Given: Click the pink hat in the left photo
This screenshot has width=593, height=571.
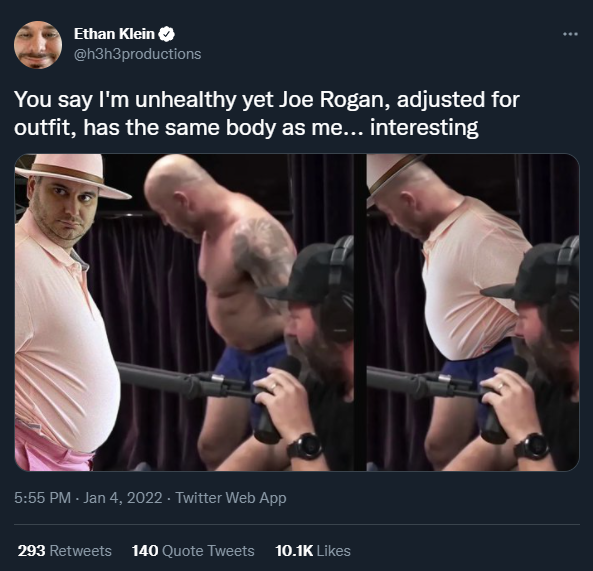Looking at the screenshot, I should [72, 174].
